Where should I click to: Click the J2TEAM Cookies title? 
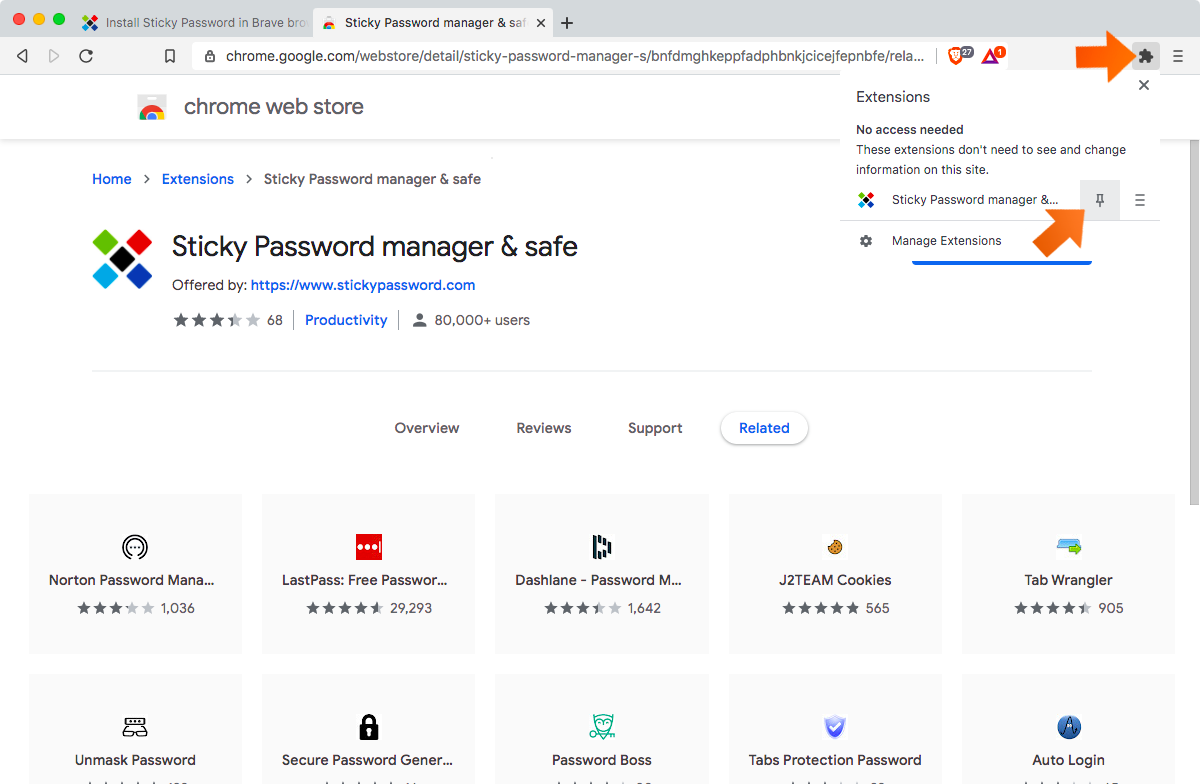[x=835, y=580]
